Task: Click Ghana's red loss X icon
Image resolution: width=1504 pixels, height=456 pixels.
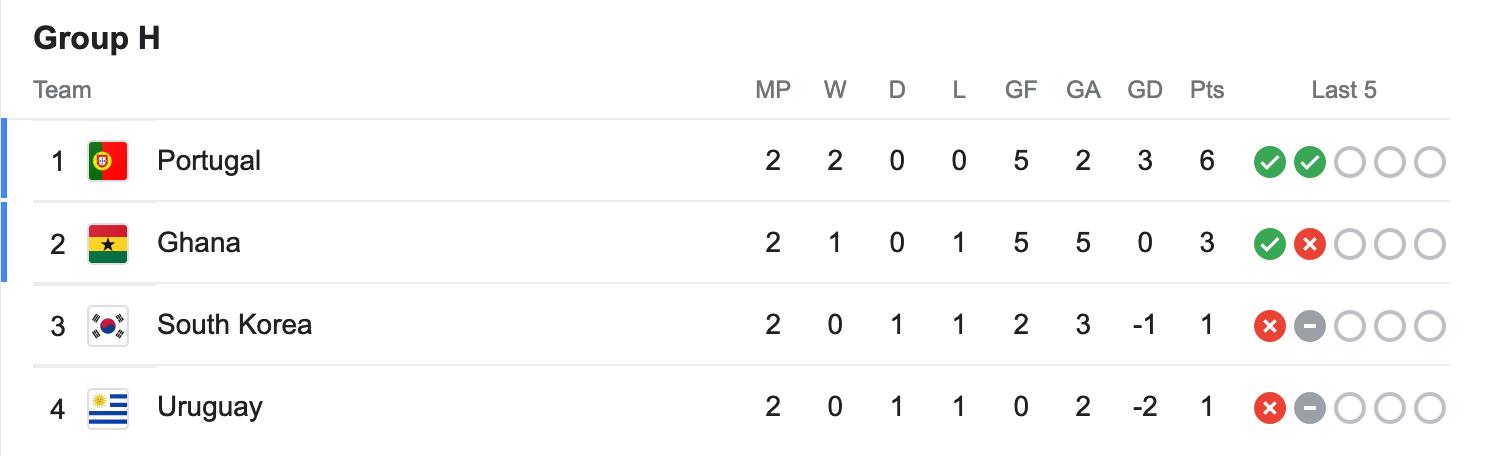Action: coord(1310,244)
